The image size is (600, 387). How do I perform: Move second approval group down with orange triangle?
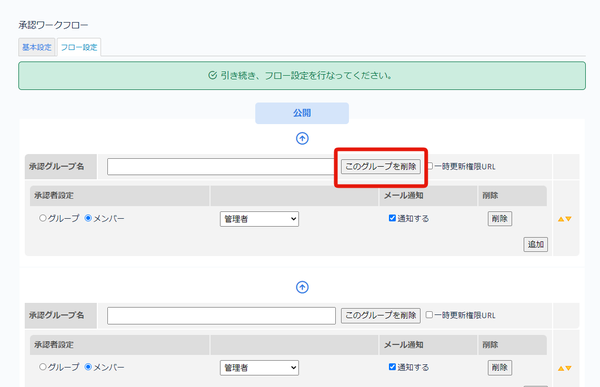568,368
